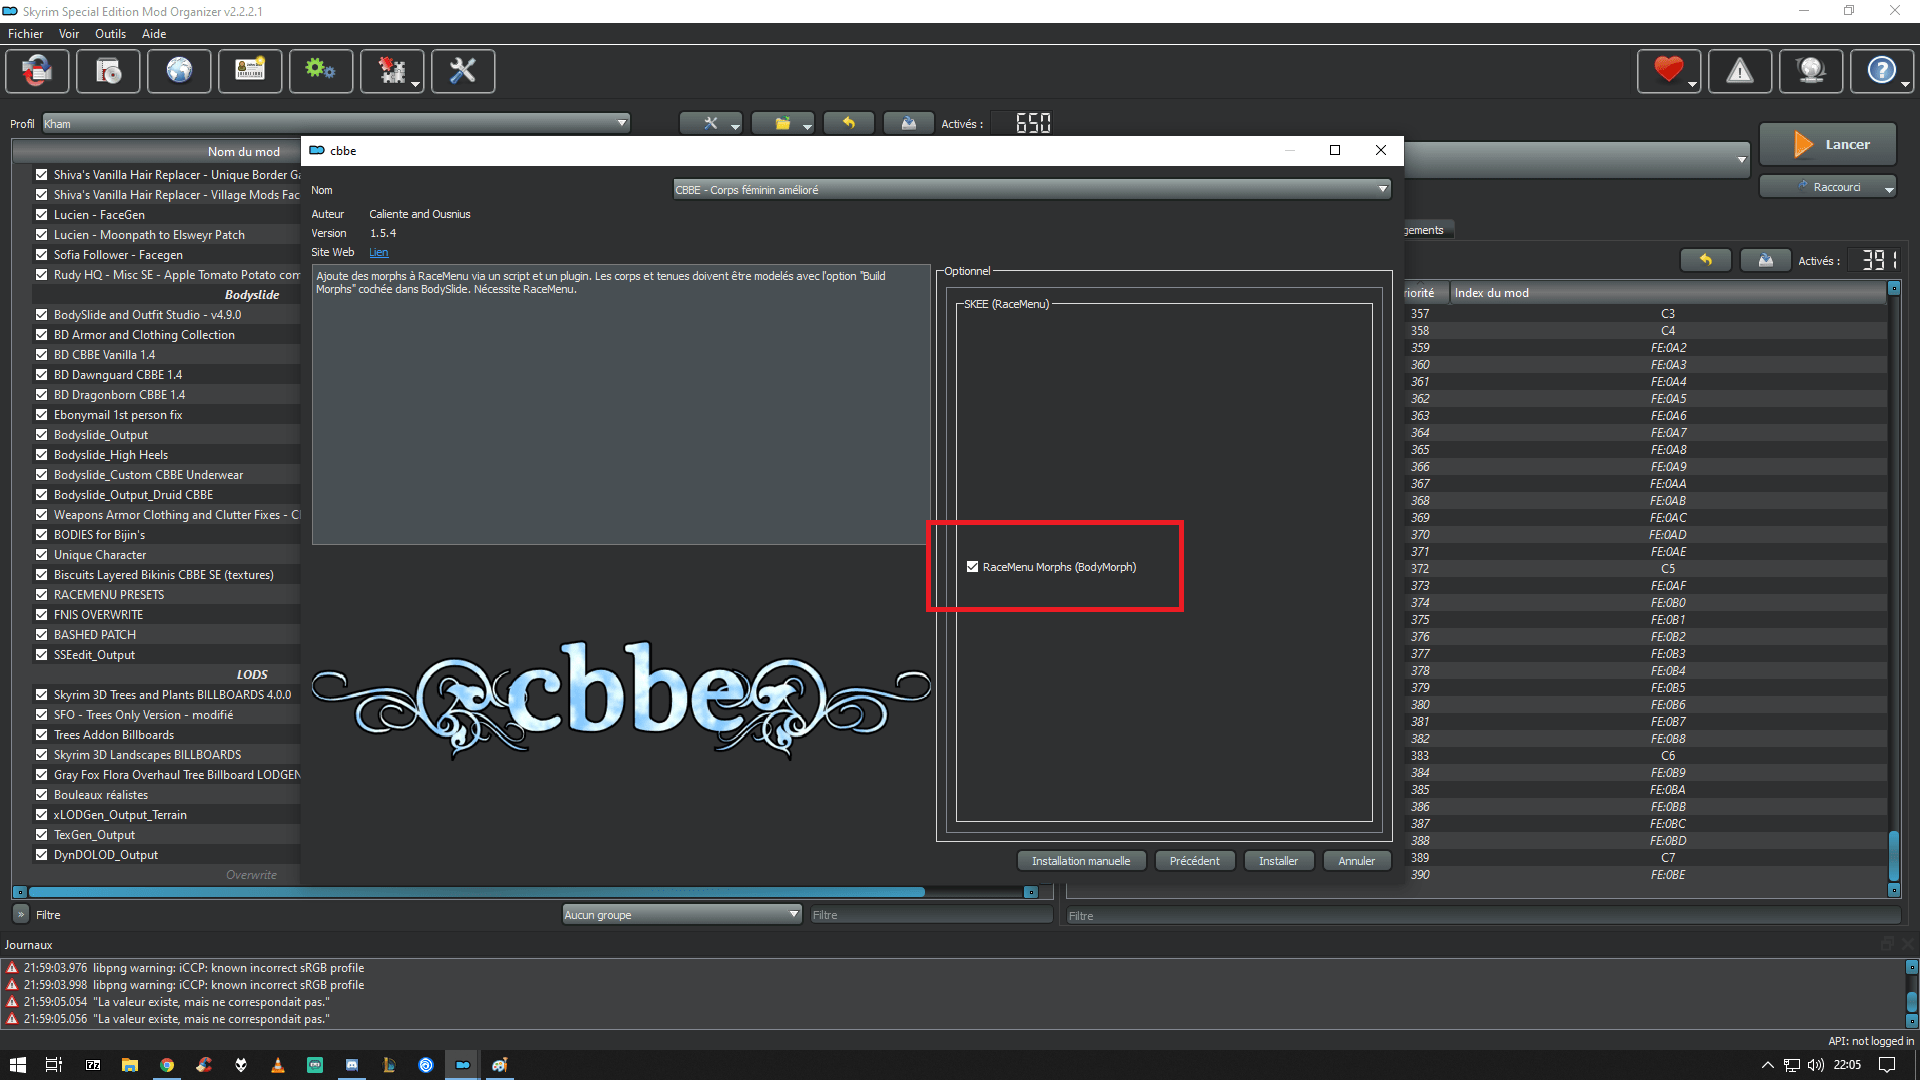Click the Lien website hyperlink

point(380,252)
